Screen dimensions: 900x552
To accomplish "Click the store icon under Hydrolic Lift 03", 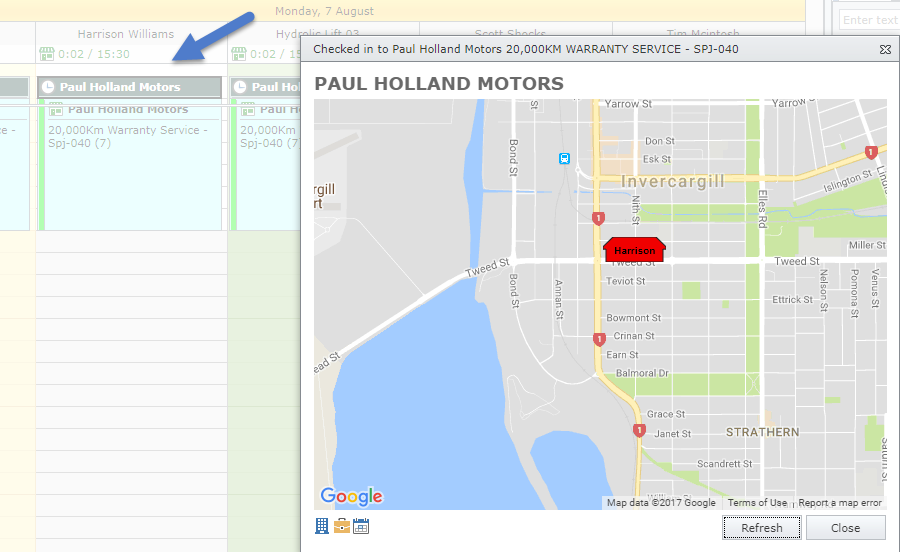I will (x=239, y=54).
